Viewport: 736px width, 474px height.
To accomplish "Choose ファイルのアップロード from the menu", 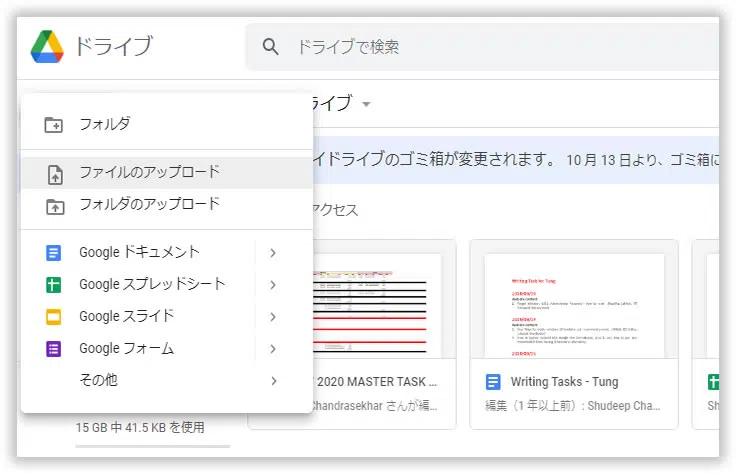I will coord(167,173).
